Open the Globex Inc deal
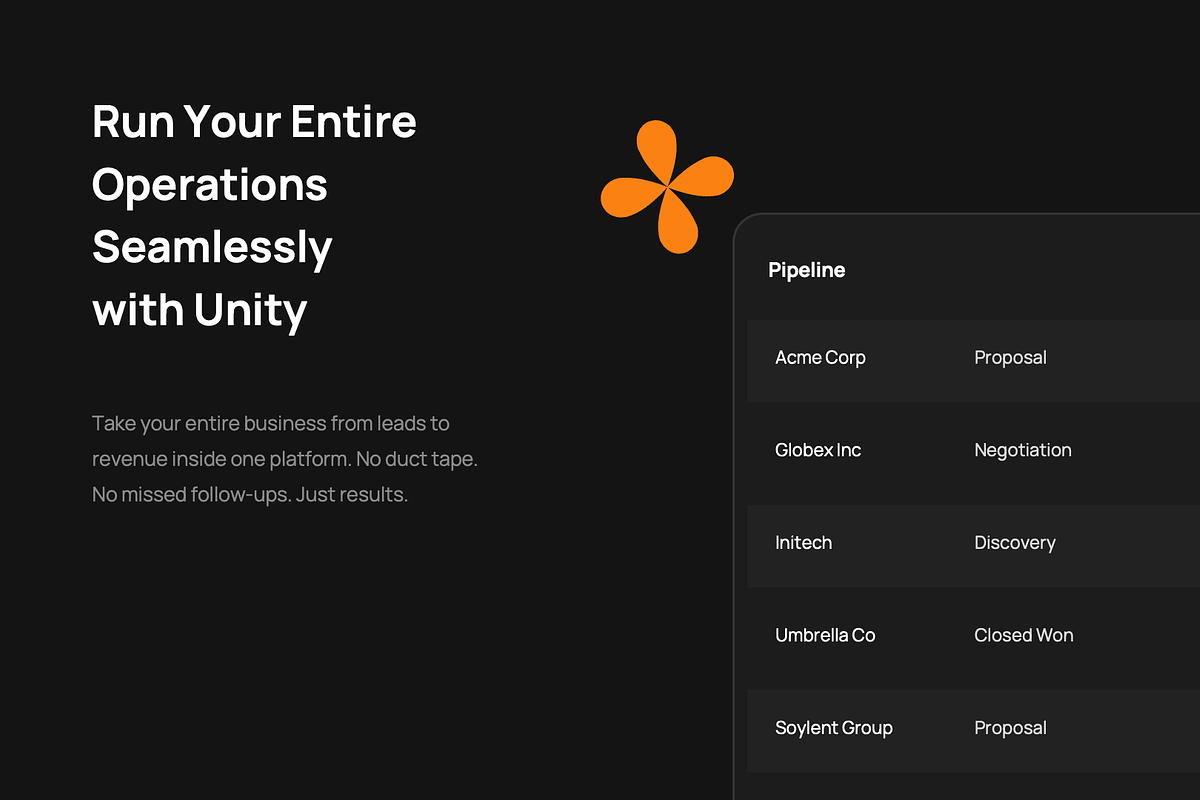The height and width of the screenshot is (800, 1200). (818, 450)
